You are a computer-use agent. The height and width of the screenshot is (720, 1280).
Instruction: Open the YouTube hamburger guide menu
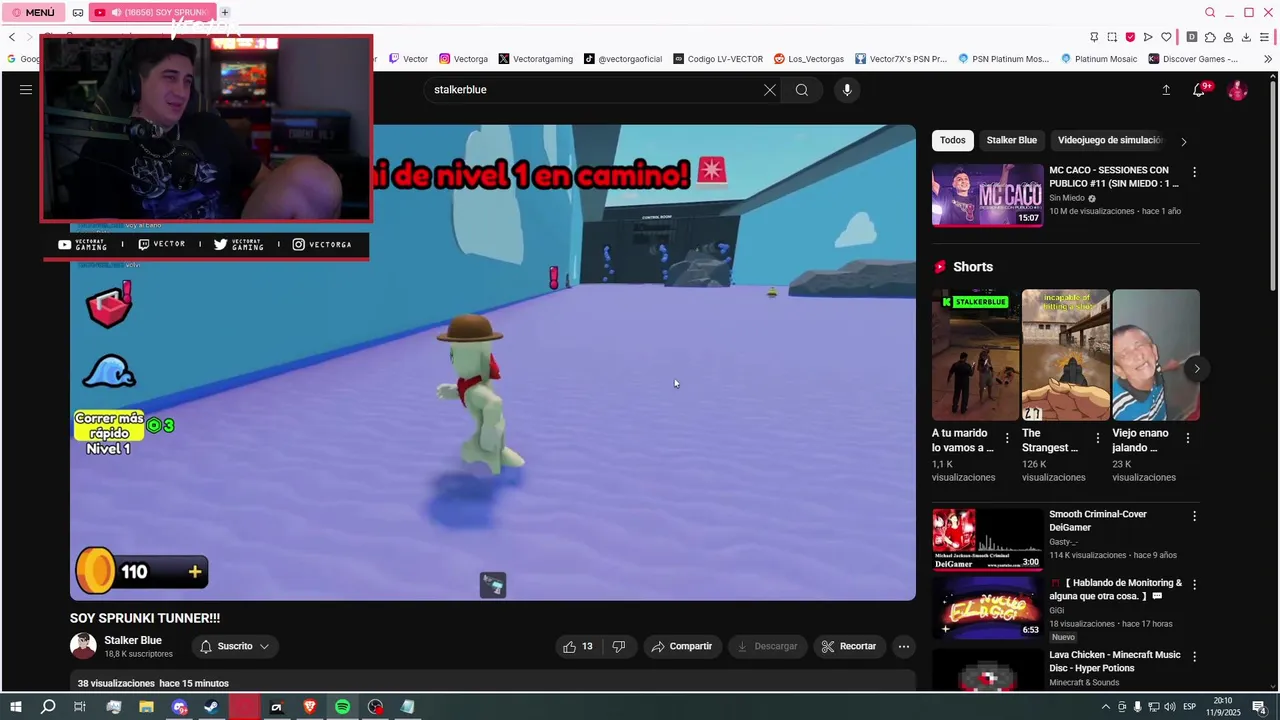pos(26,90)
